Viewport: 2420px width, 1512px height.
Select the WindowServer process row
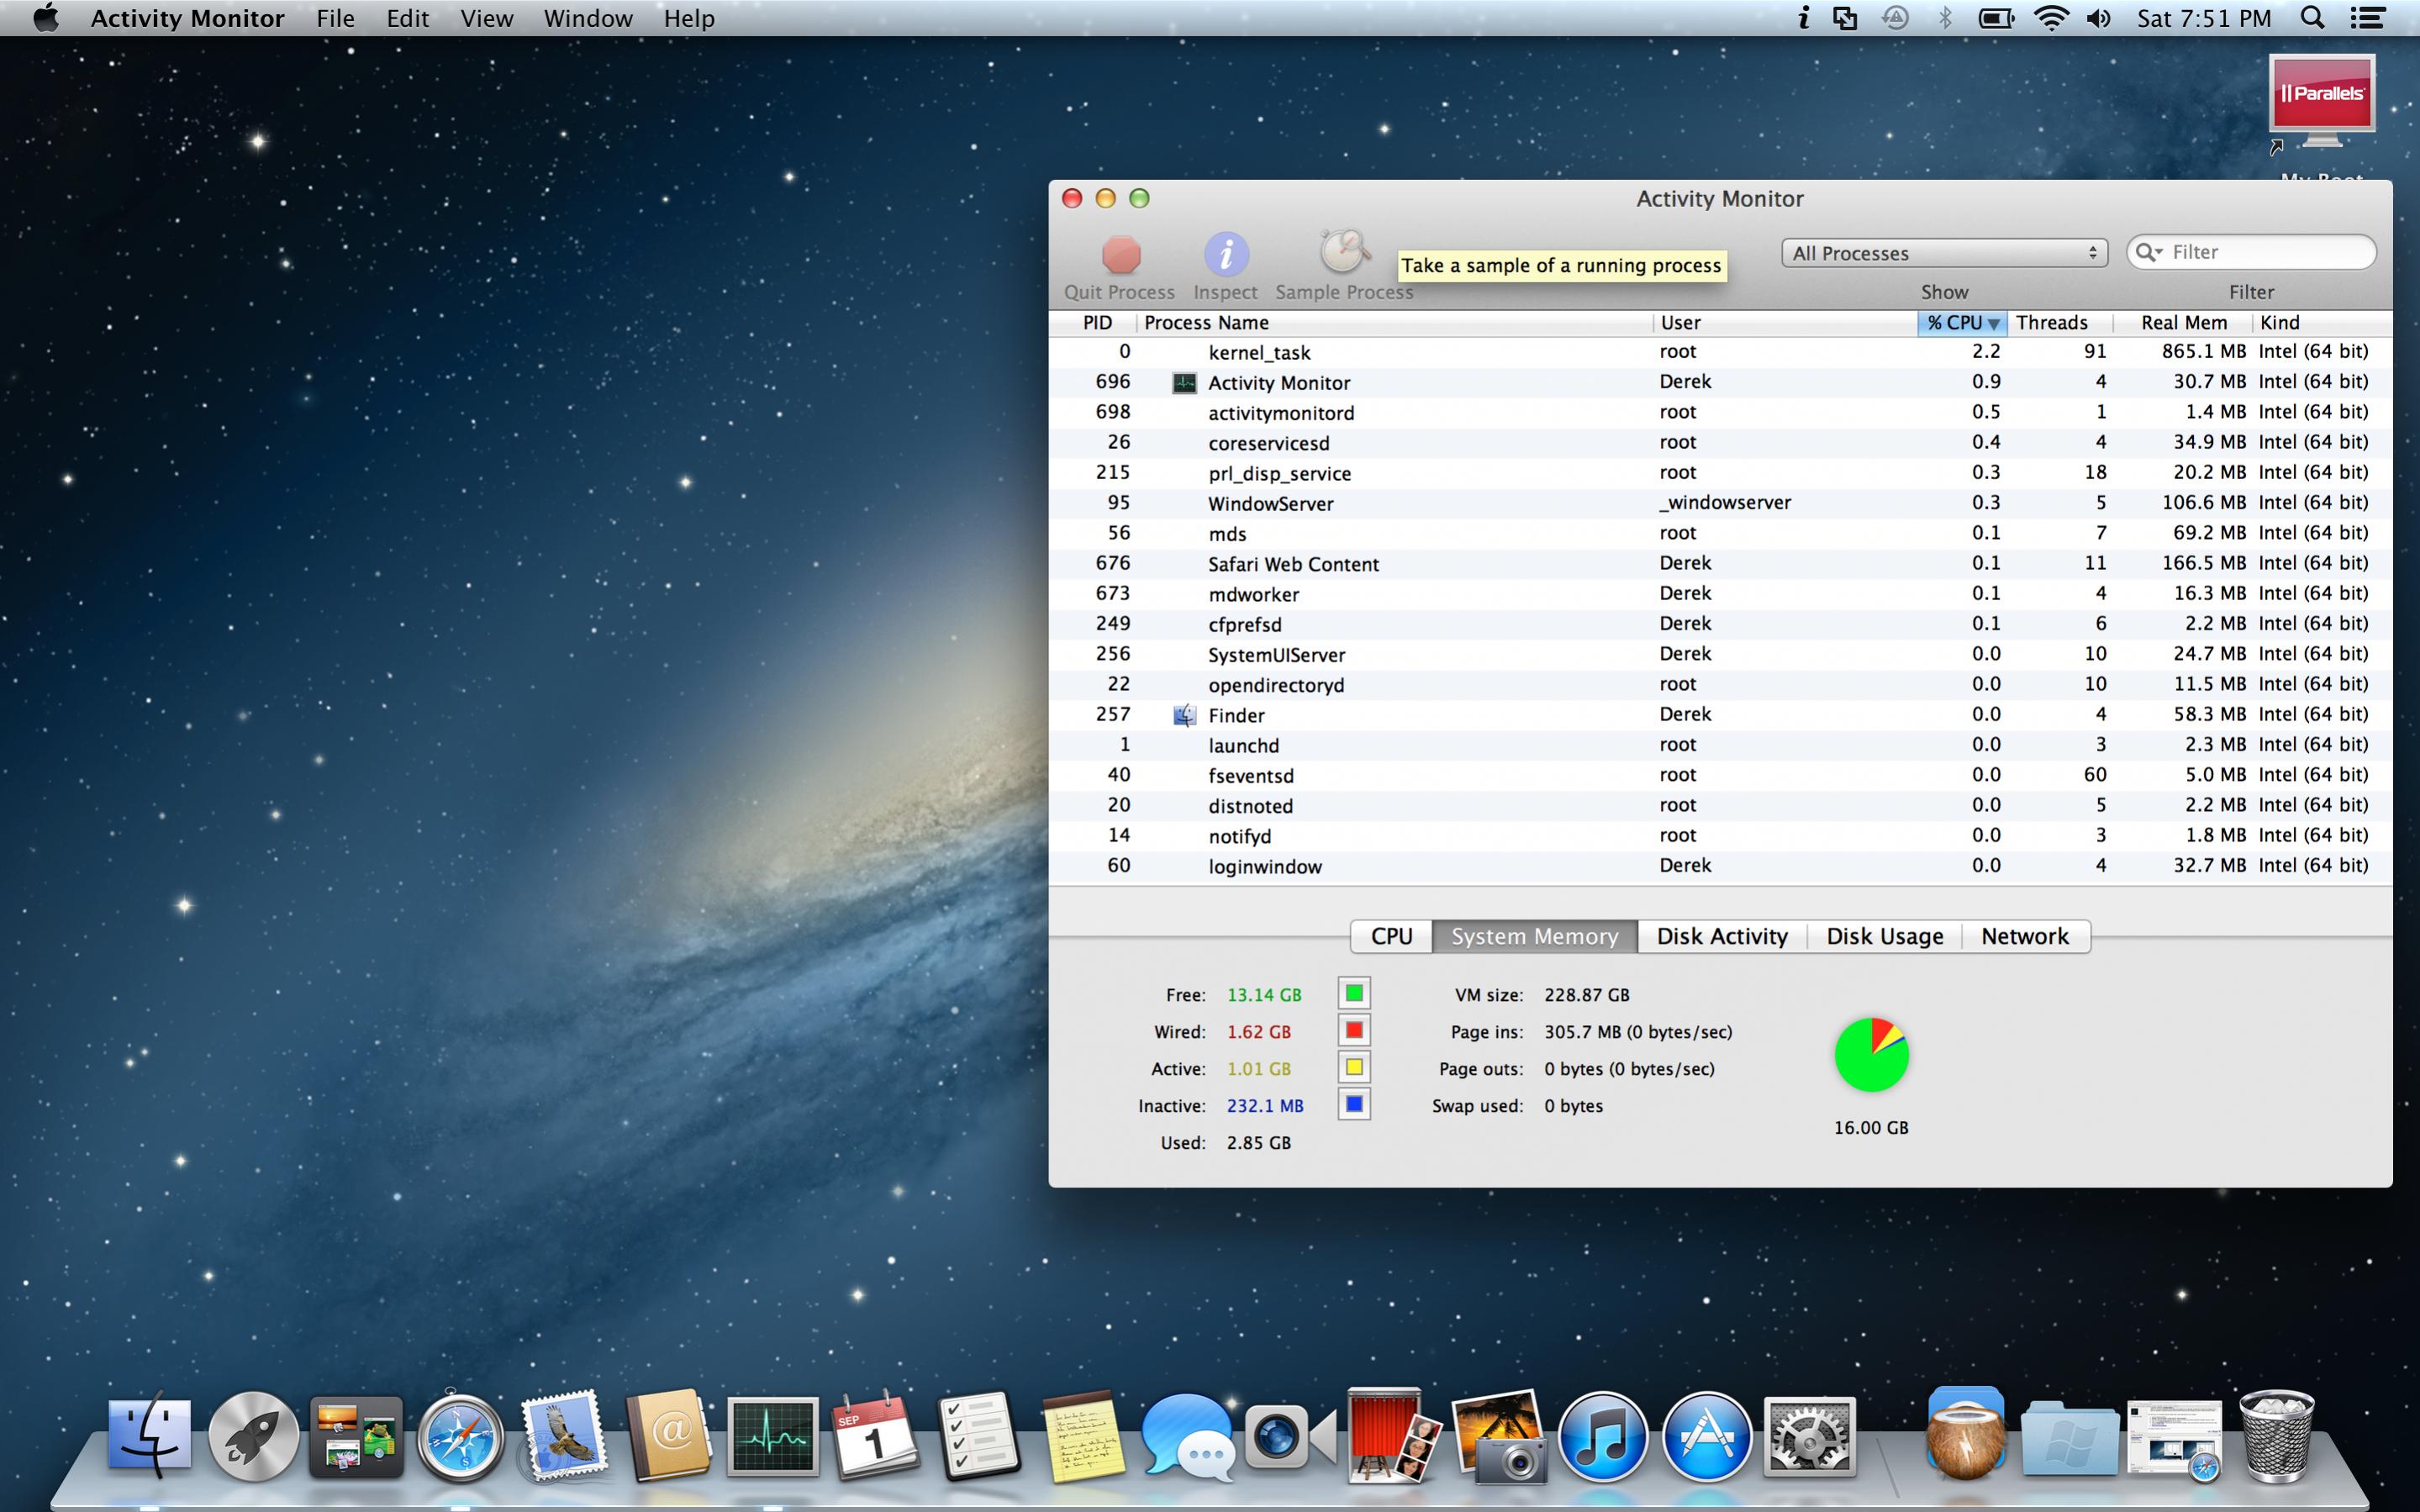(1720, 503)
